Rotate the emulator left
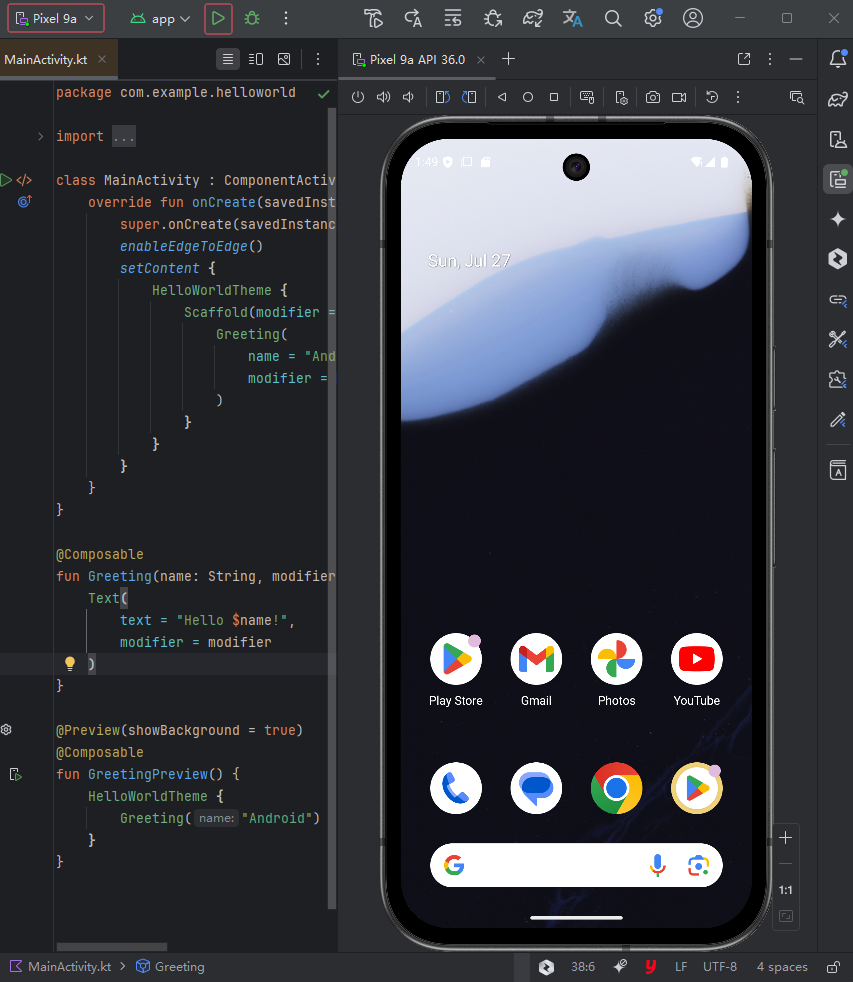The height and width of the screenshot is (982, 853). [x=443, y=97]
